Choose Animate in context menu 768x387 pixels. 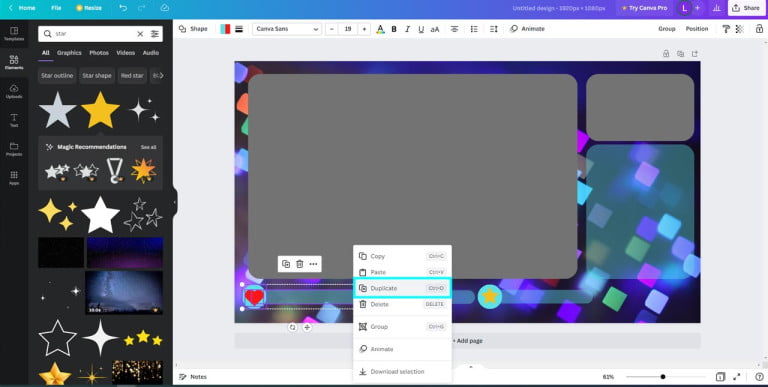[x=402, y=349]
